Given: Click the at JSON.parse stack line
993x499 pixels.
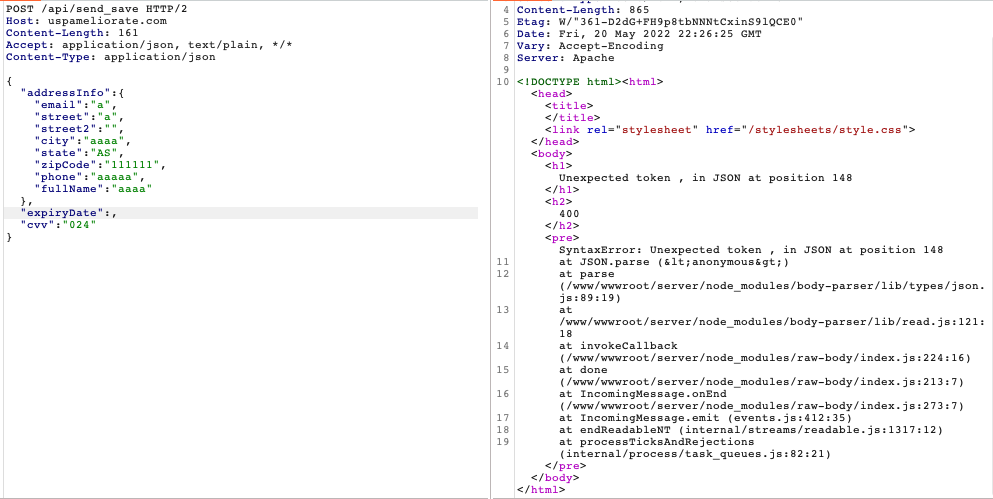Looking at the screenshot, I should click(674, 262).
